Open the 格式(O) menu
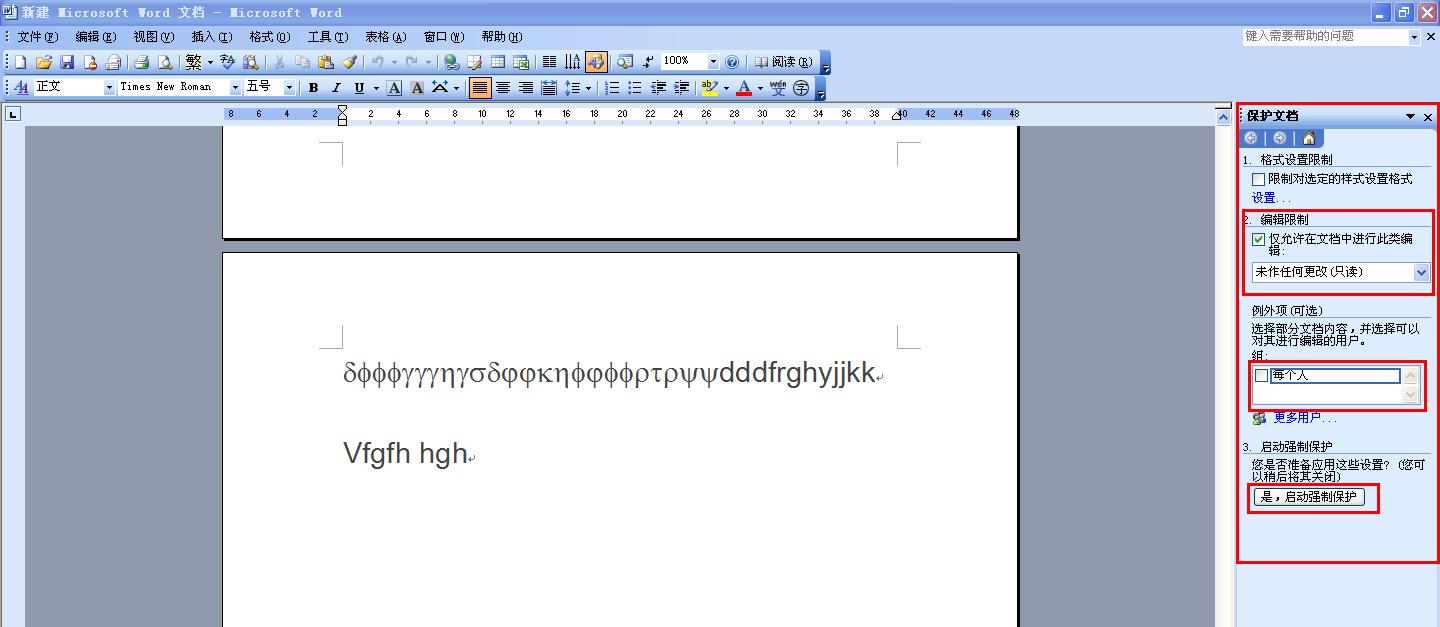1440x627 pixels. (269, 37)
